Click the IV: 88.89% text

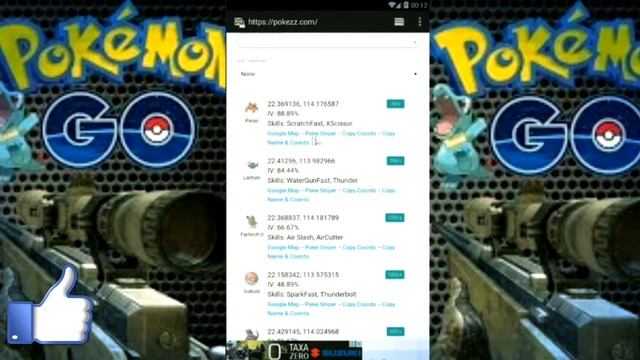[283, 113]
